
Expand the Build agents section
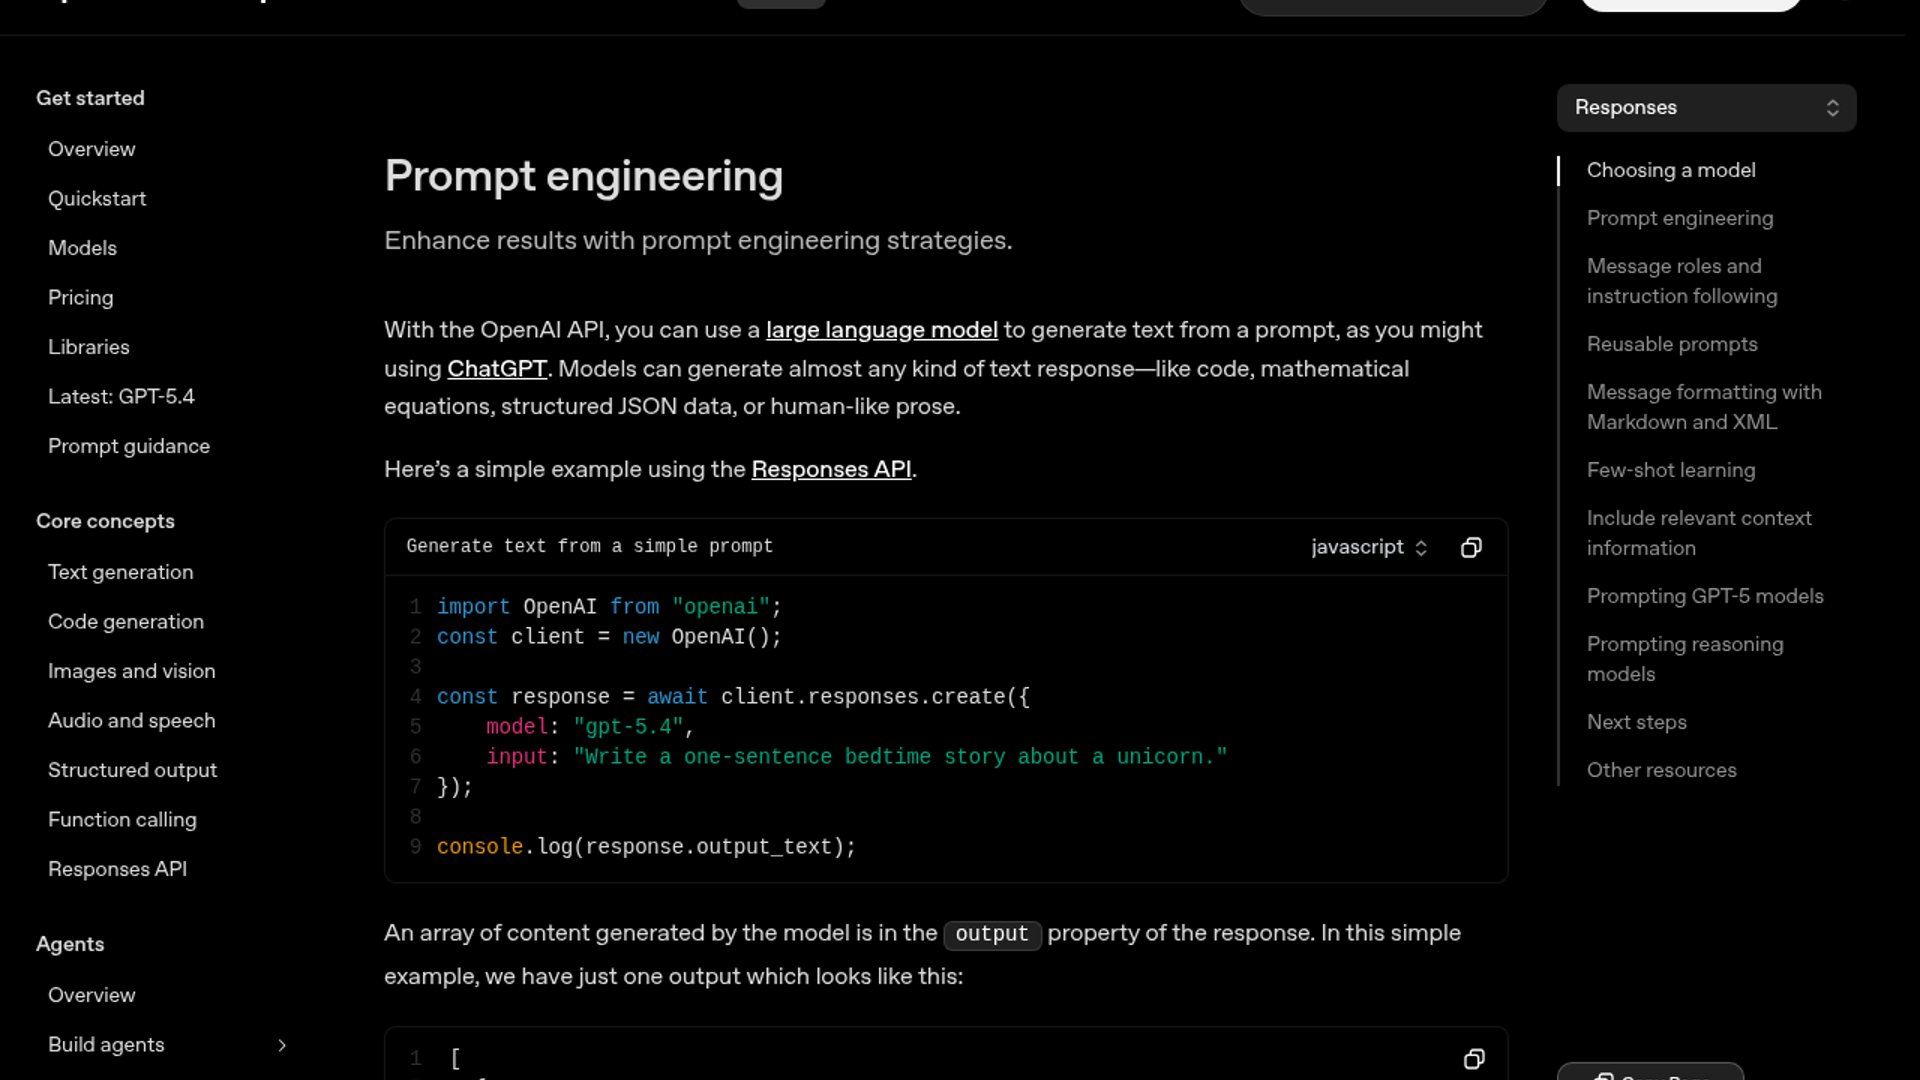pyautogui.click(x=281, y=1045)
